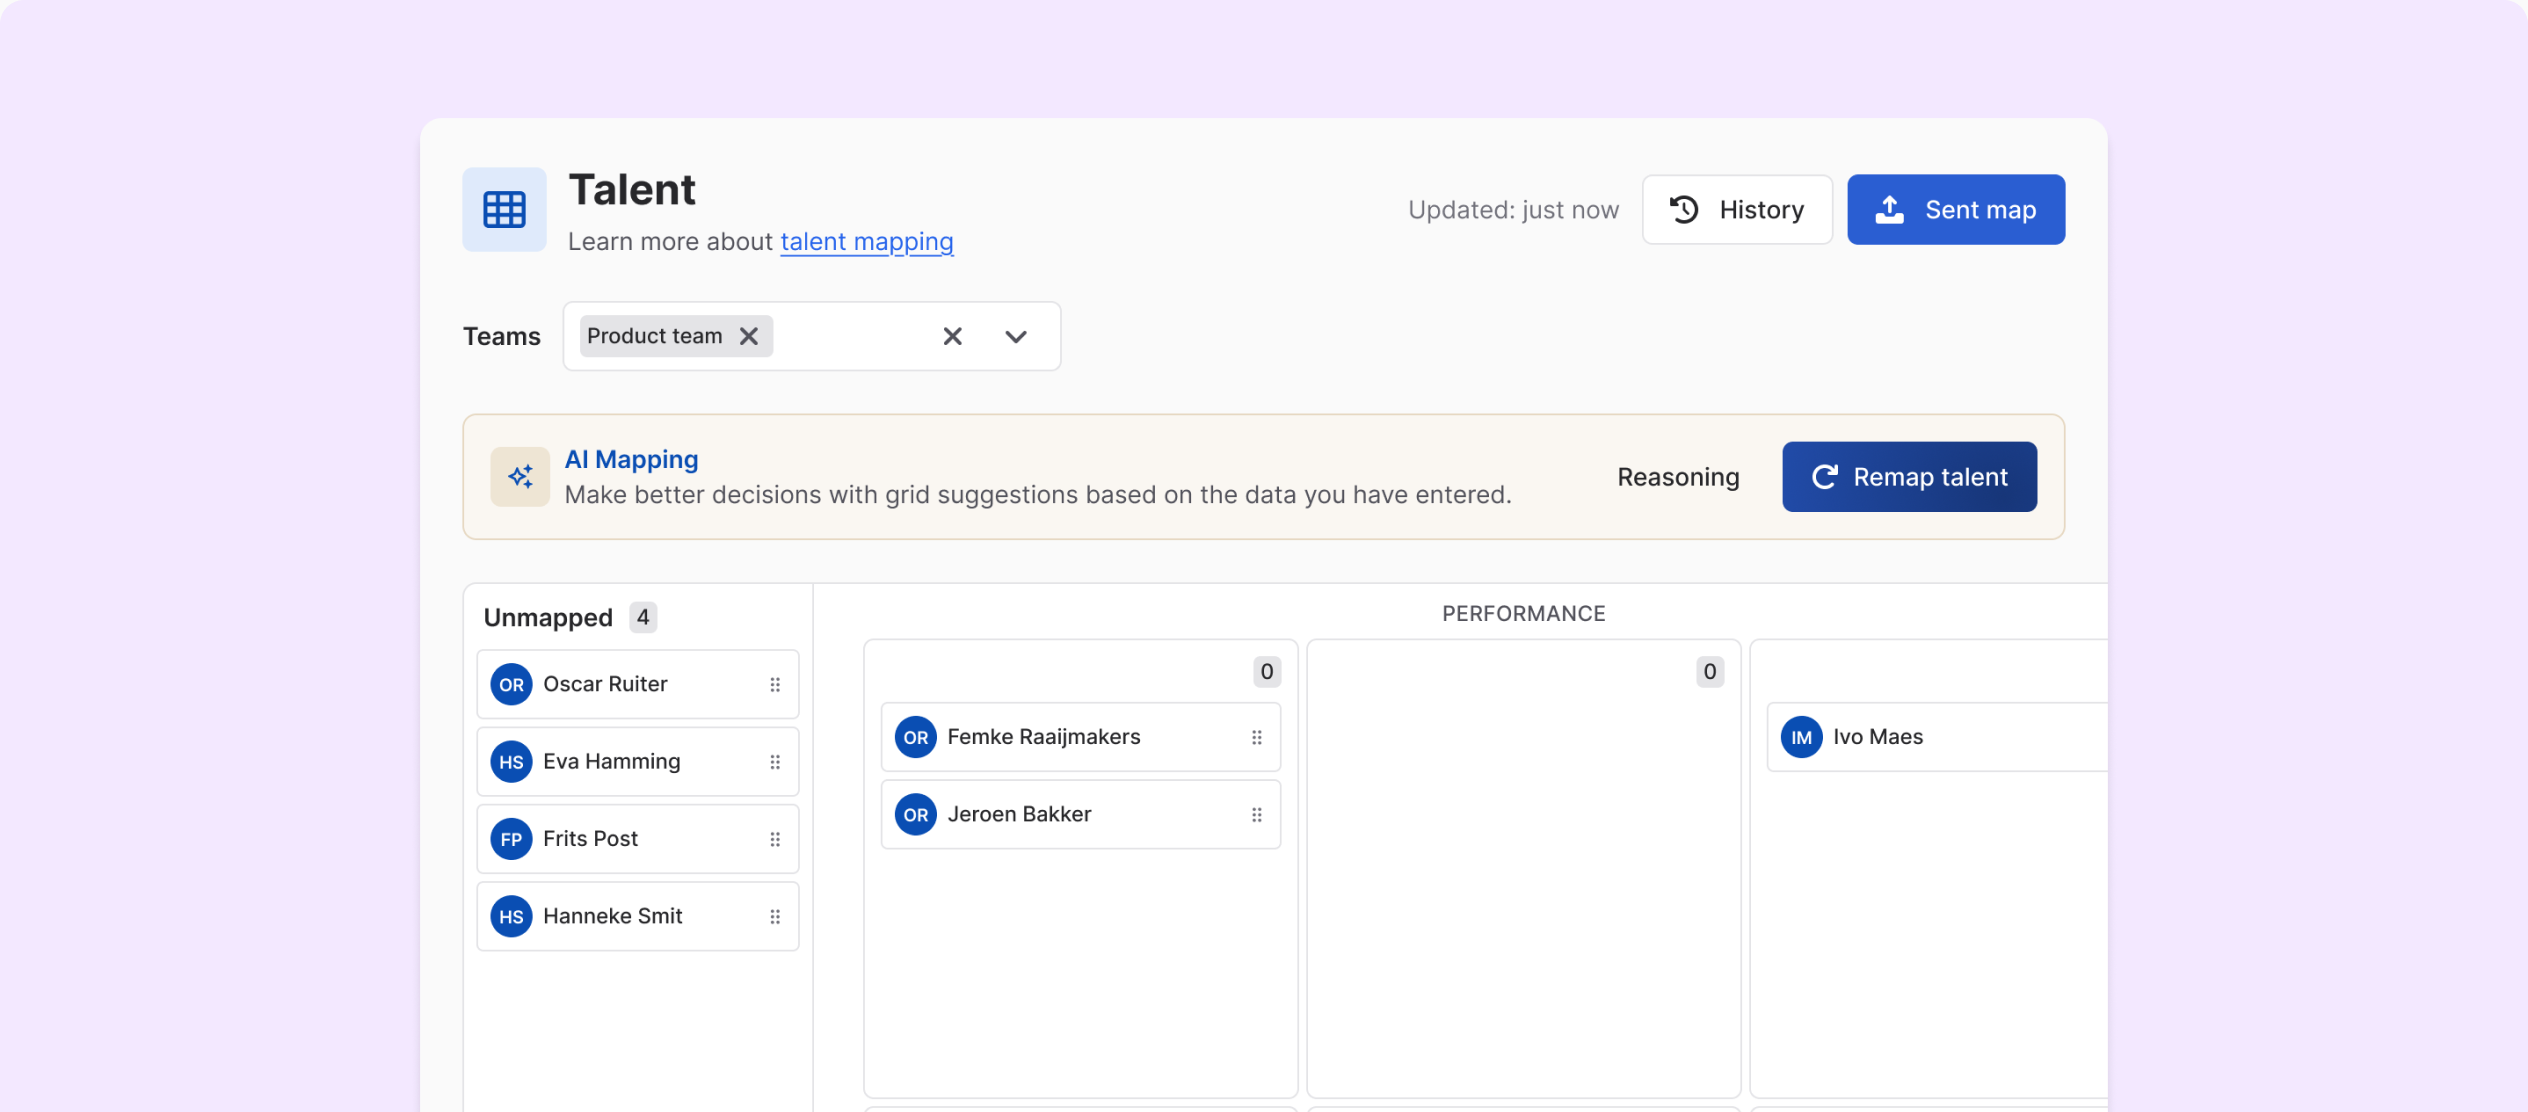Open the talent mapping link
The width and height of the screenshot is (2528, 1112).
pyautogui.click(x=866, y=242)
